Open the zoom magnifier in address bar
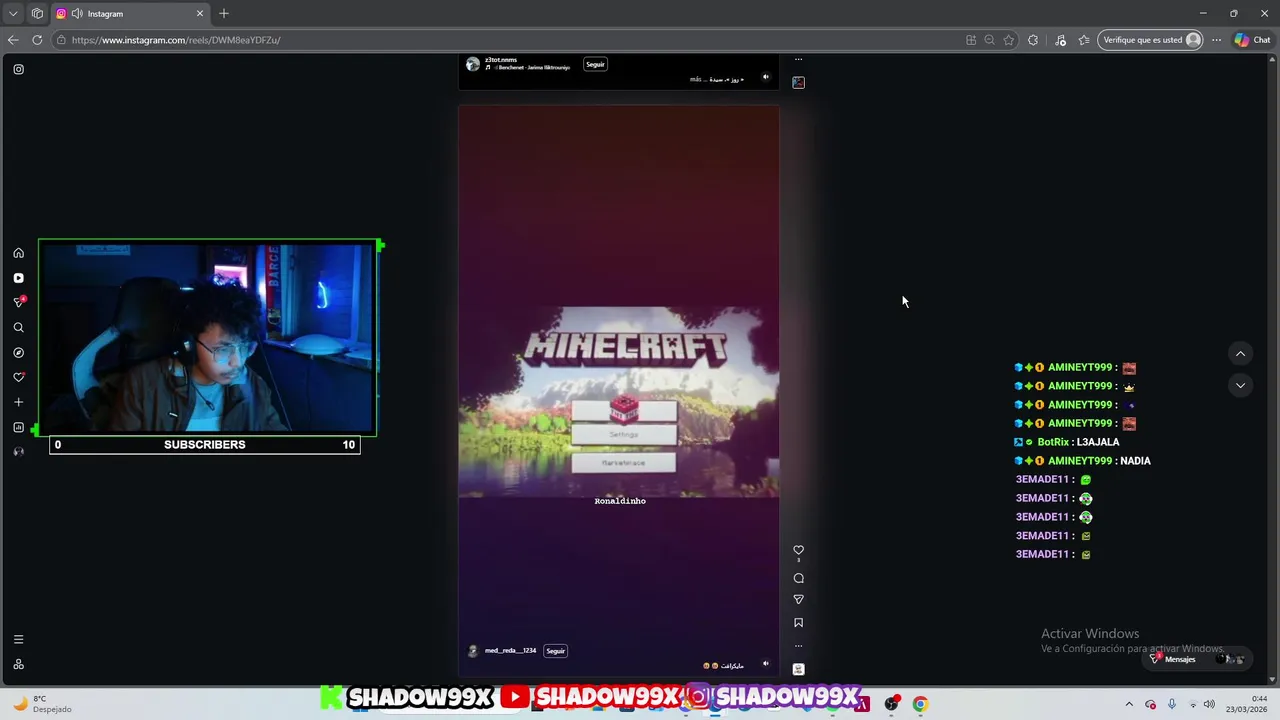This screenshot has height=720, width=1280. click(989, 40)
